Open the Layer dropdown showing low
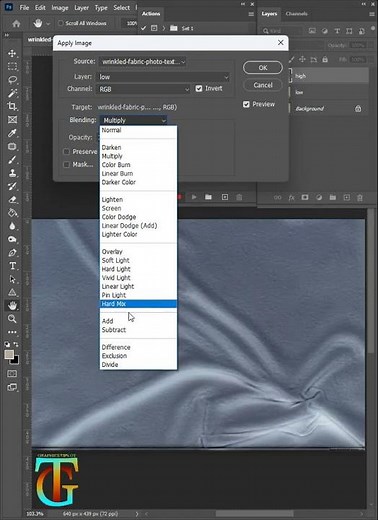378x520 pixels. pyautogui.click(x=163, y=77)
